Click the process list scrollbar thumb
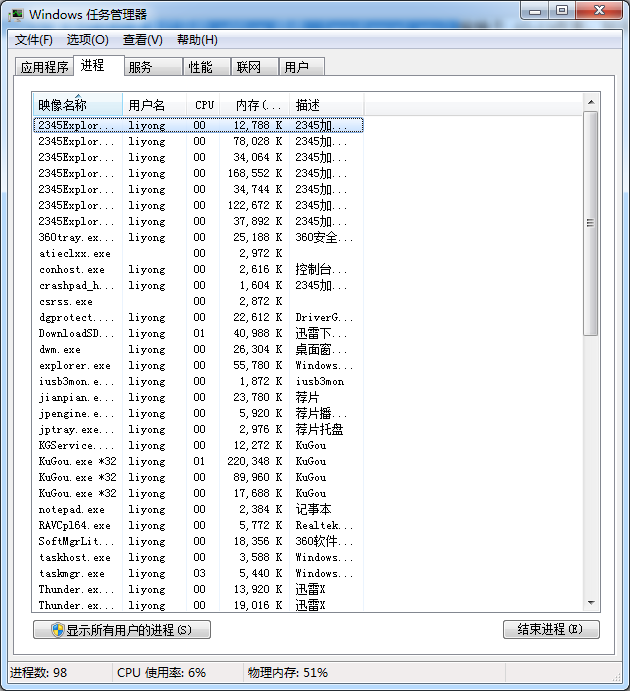Screen dimensions: 630x691 click(590, 223)
